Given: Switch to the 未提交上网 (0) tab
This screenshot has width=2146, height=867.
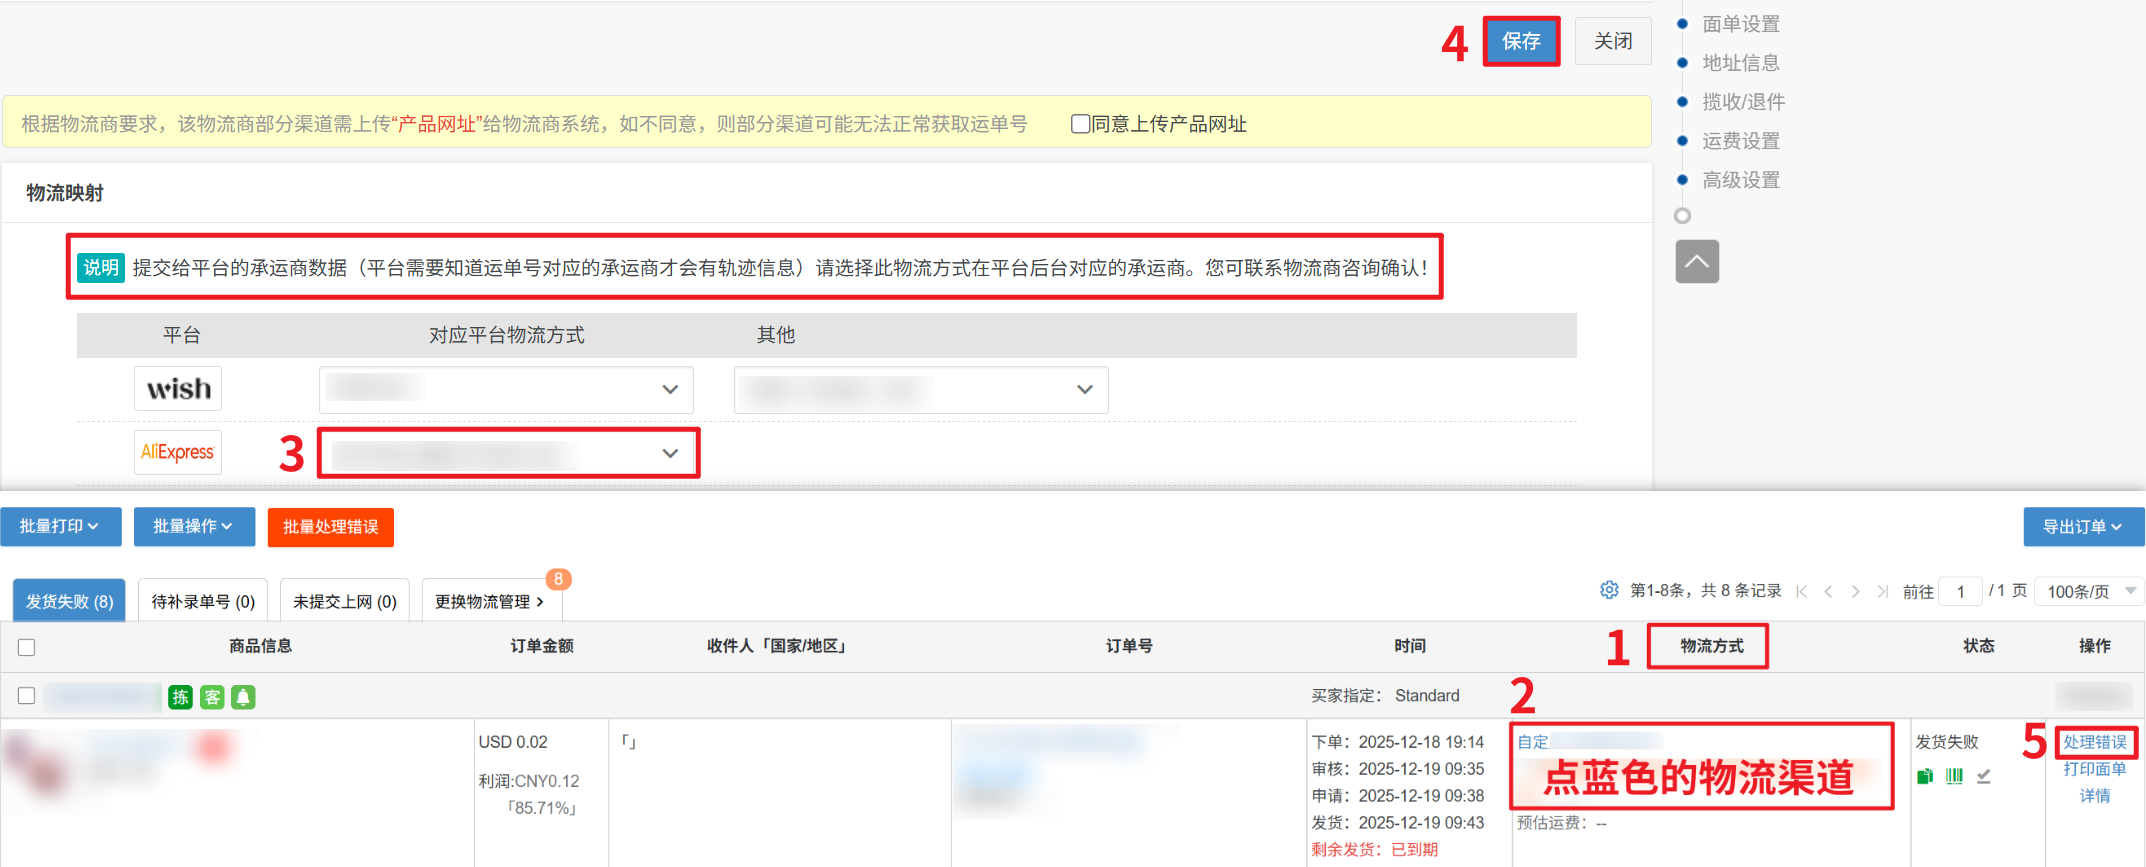Looking at the screenshot, I should pos(345,601).
